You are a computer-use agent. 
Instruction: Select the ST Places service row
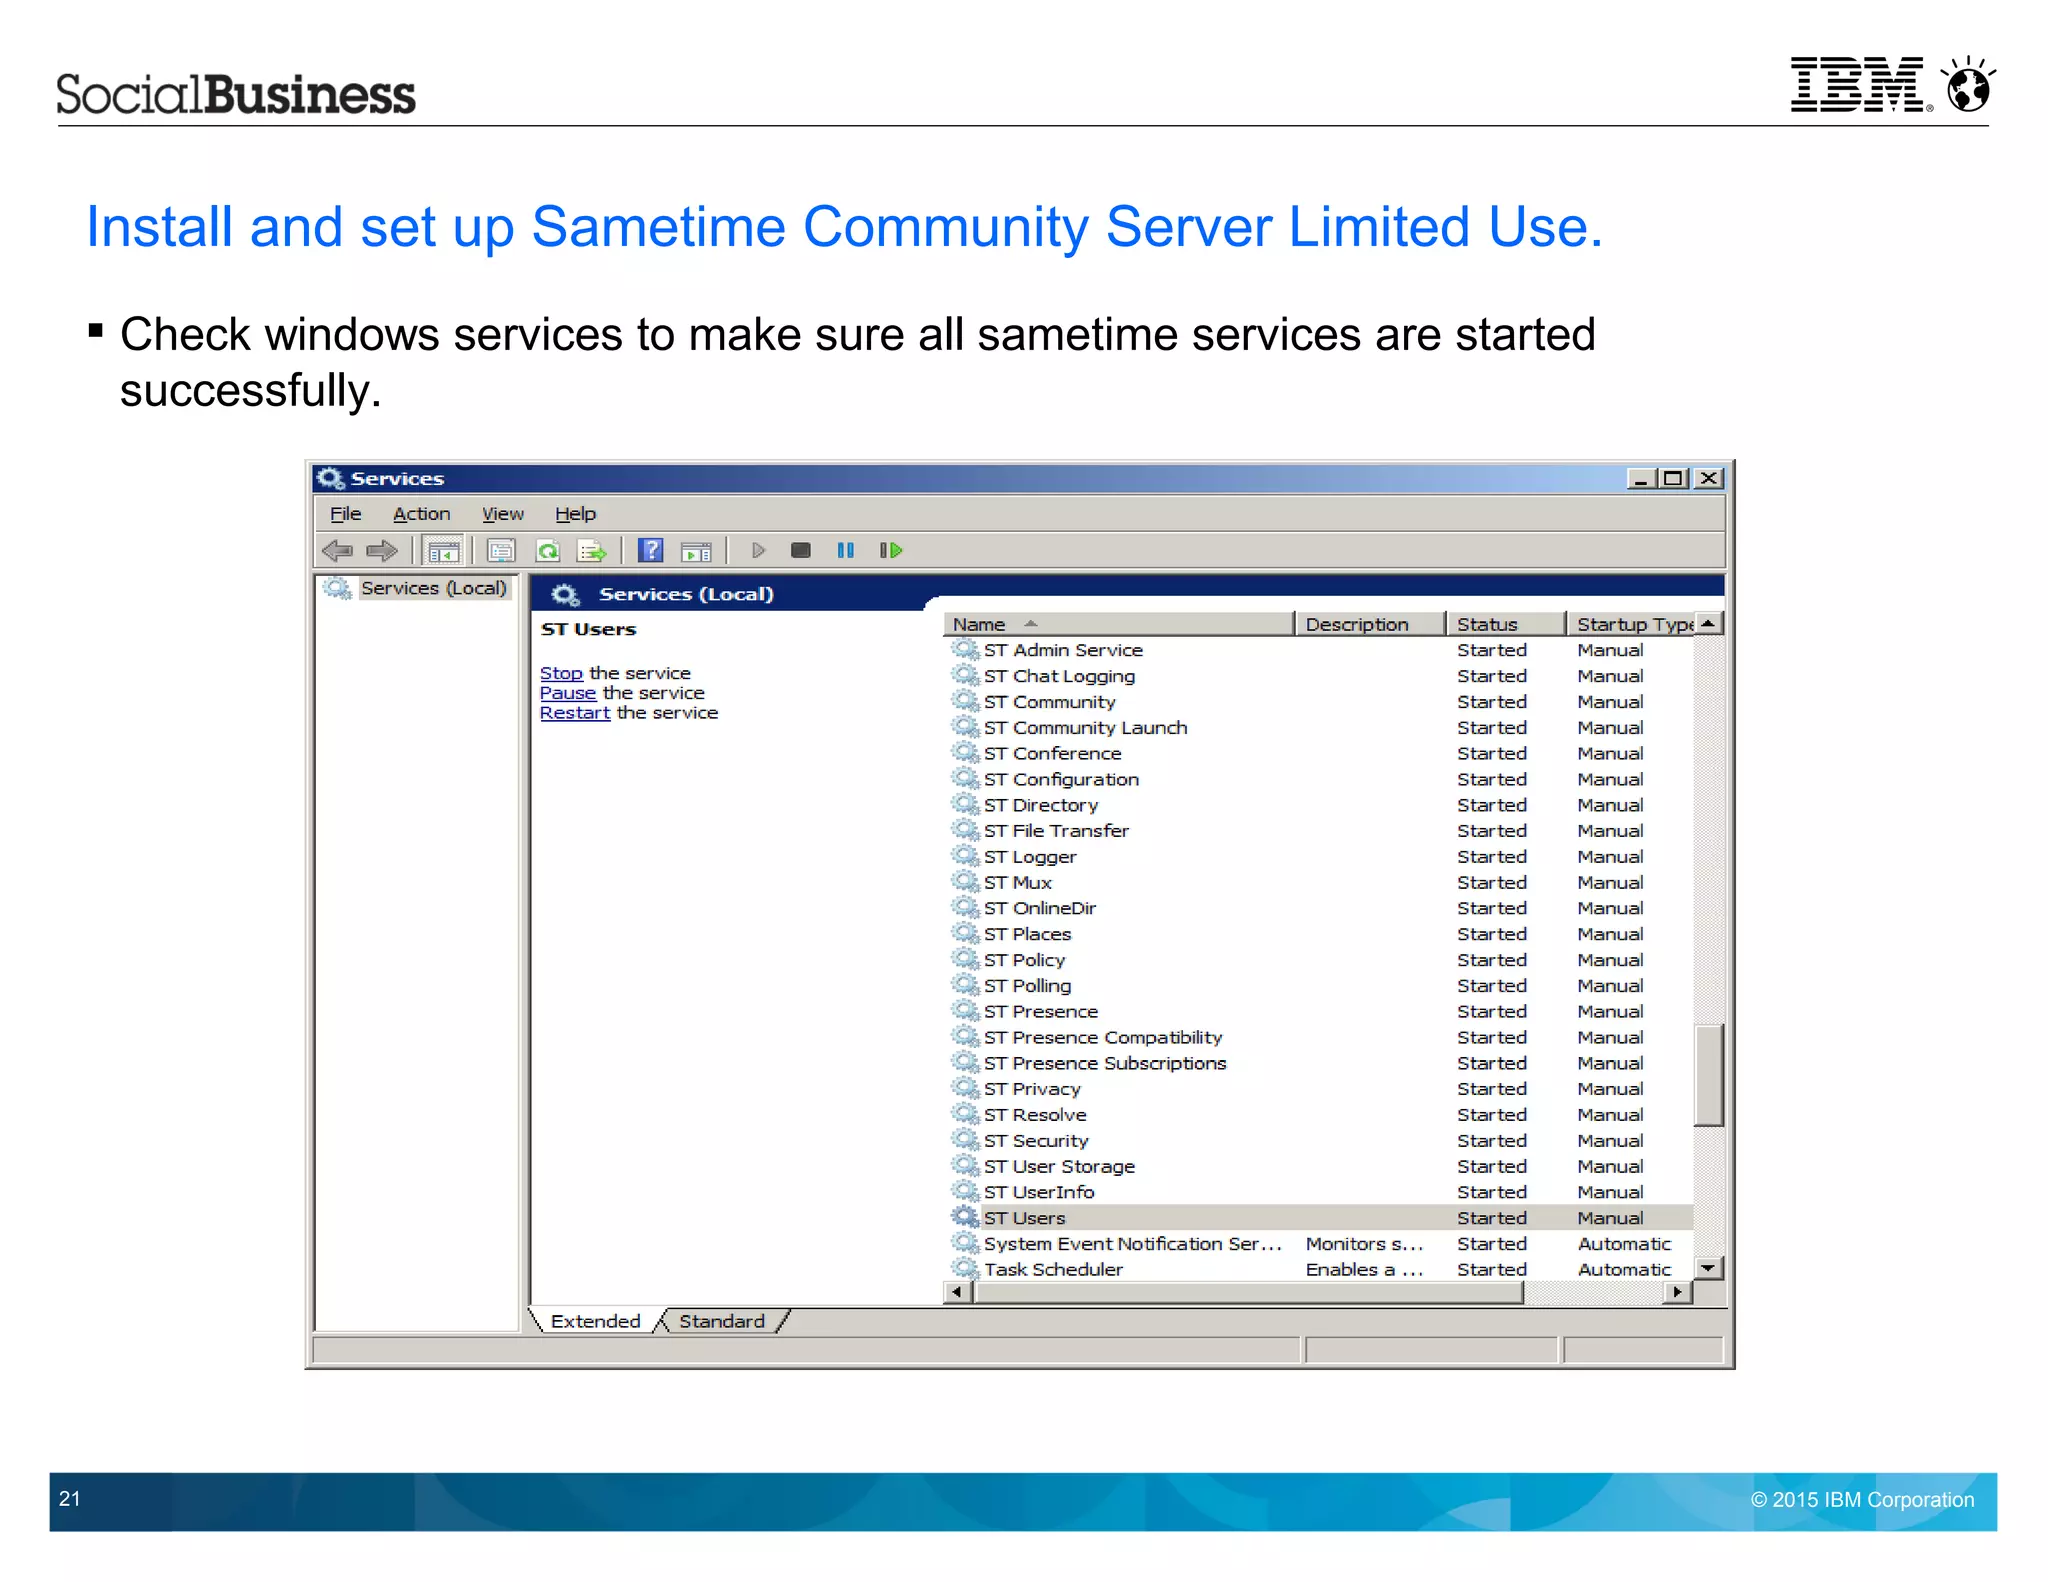click(x=1318, y=934)
